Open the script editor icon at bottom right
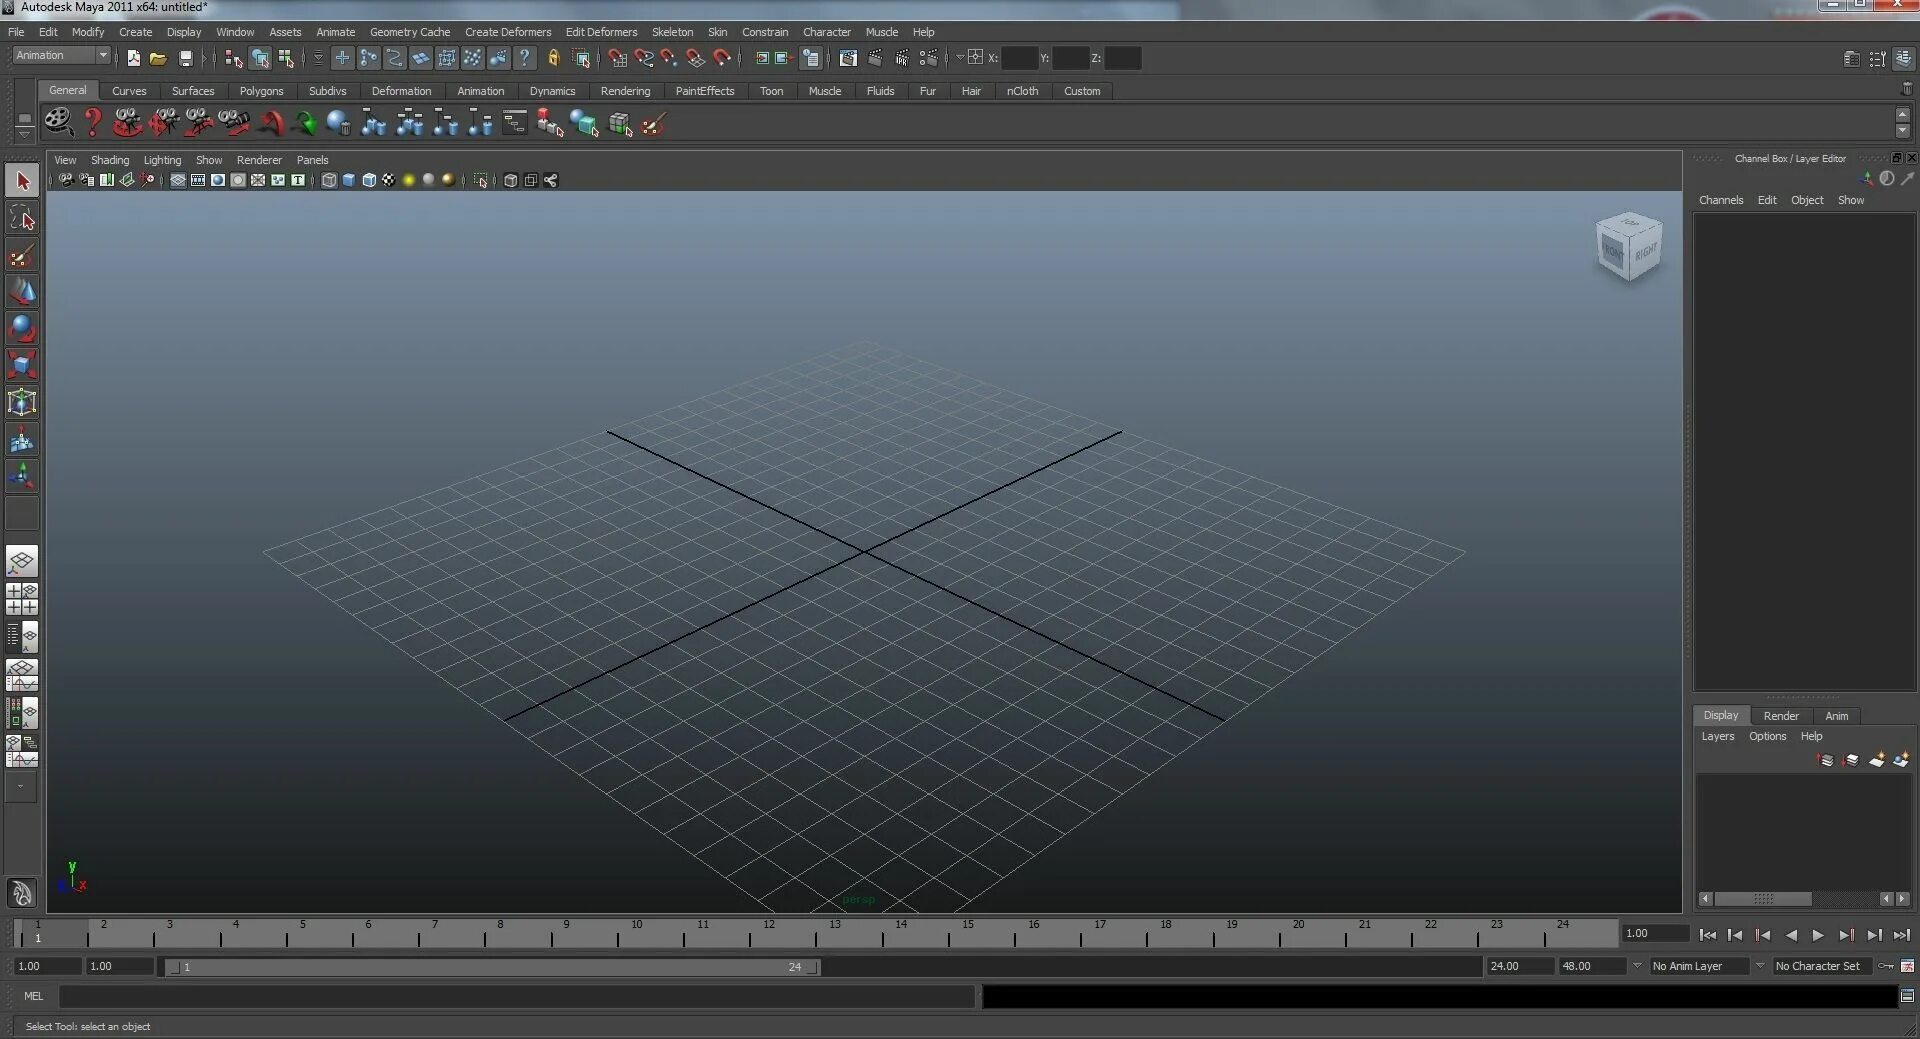The width and height of the screenshot is (1920, 1039). [1907, 996]
